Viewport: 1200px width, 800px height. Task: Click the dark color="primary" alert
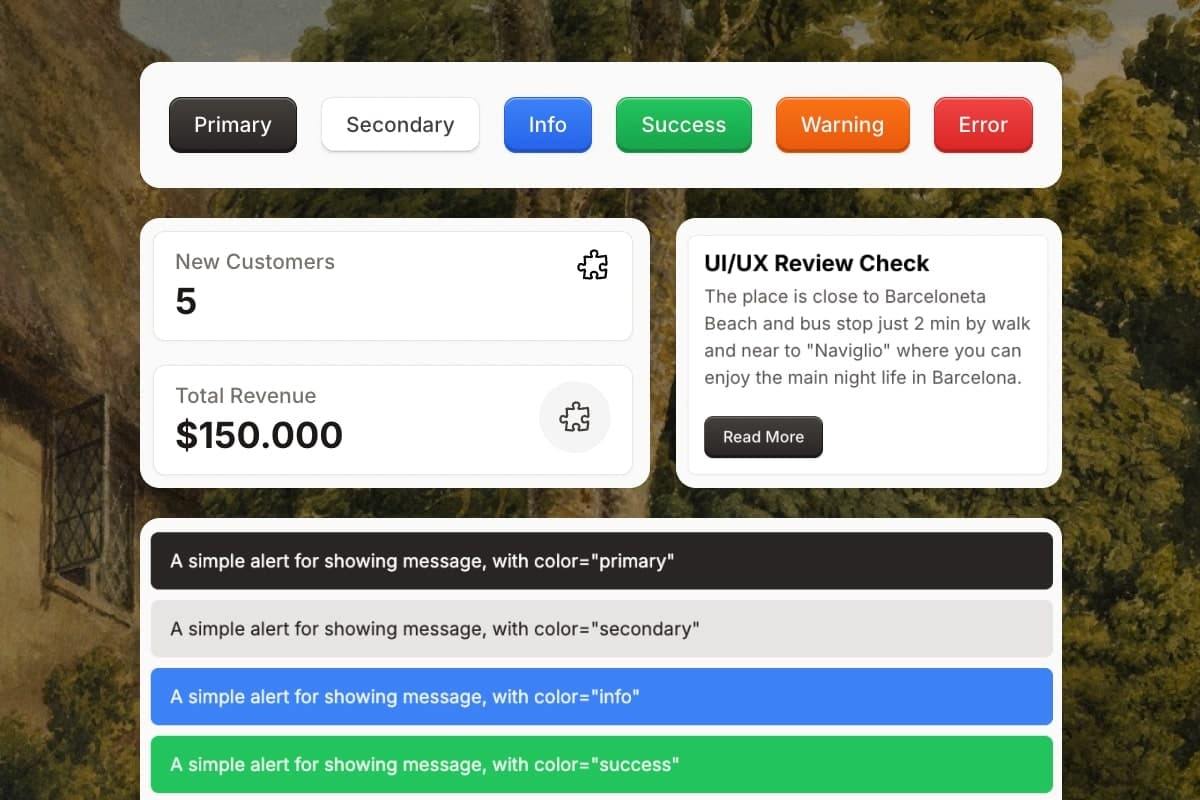(x=601, y=561)
